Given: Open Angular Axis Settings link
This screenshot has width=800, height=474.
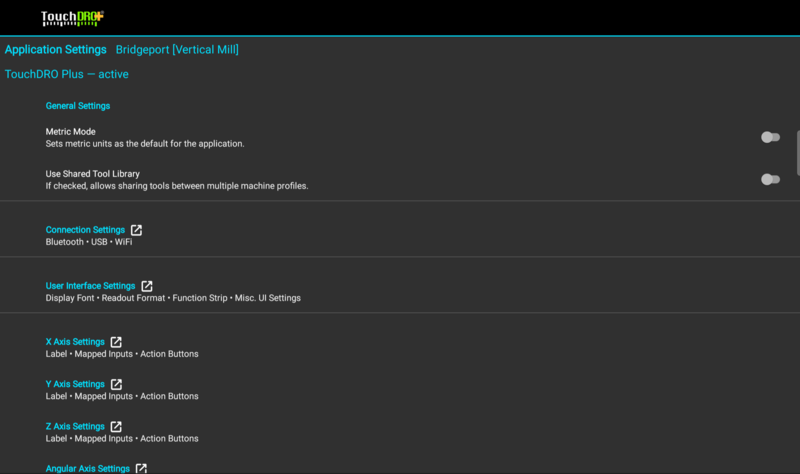Looking at the screenshot, I should (x=88, y=468).
